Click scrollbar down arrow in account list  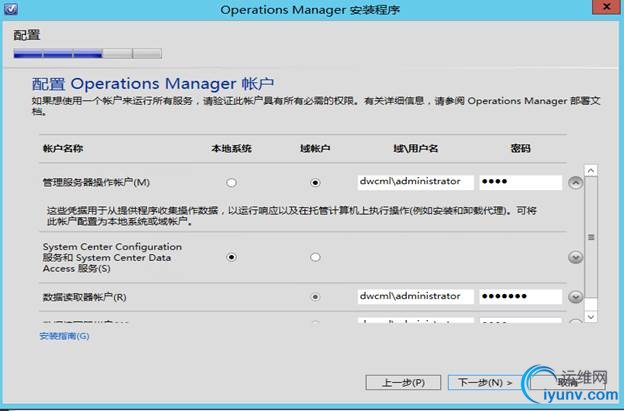coord(591,317)
